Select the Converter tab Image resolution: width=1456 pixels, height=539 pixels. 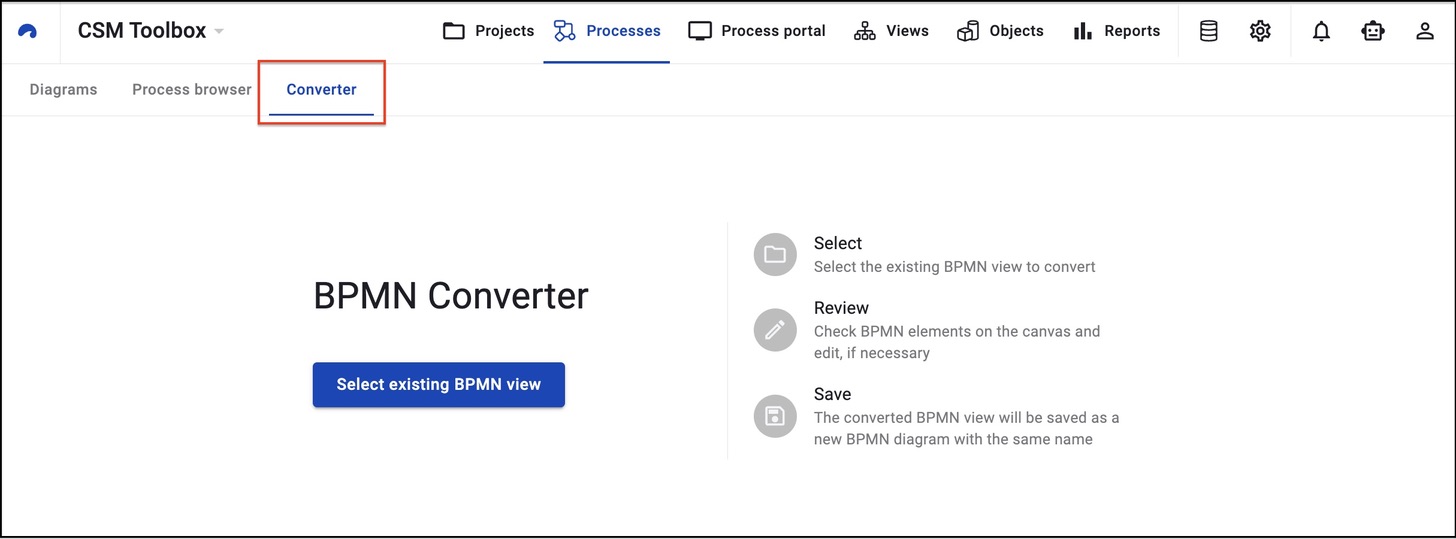pyautogui.click(x=321, y=89)
